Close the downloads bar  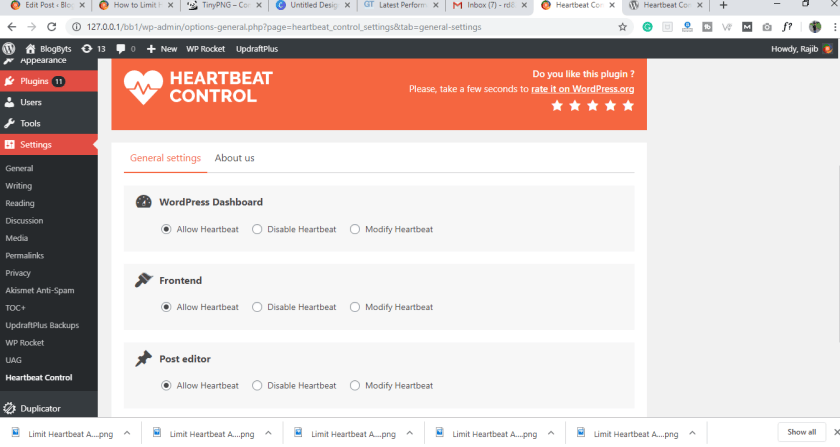click(836, 432)
